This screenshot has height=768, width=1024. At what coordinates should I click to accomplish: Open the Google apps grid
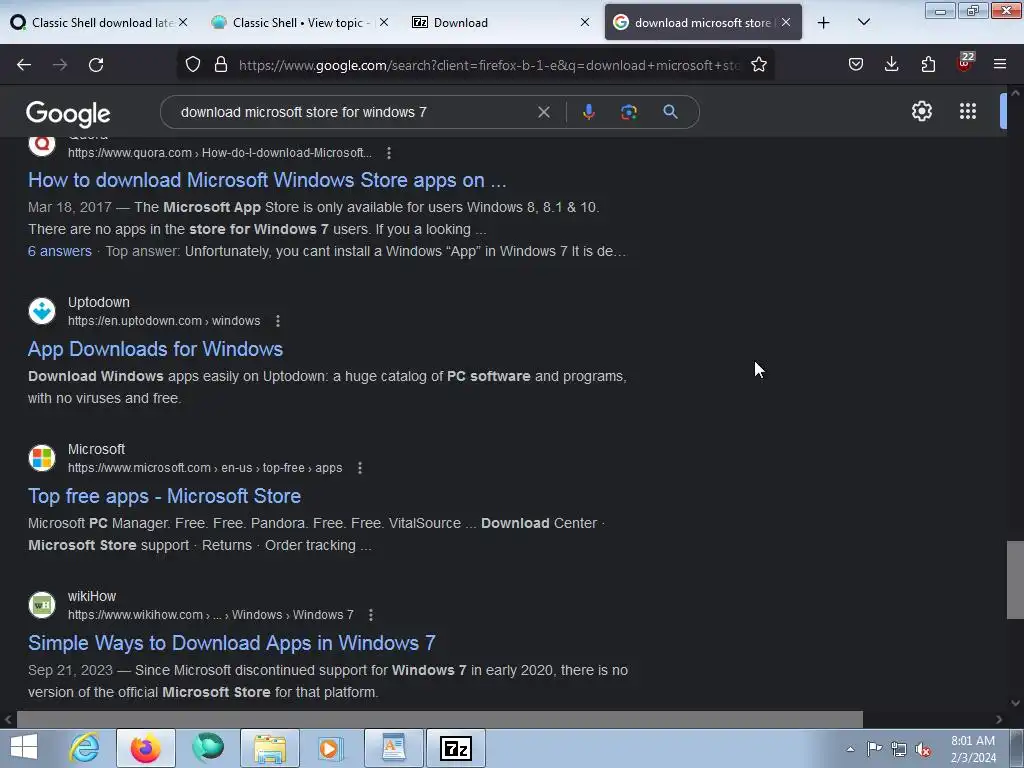click(x=968, y=111)
